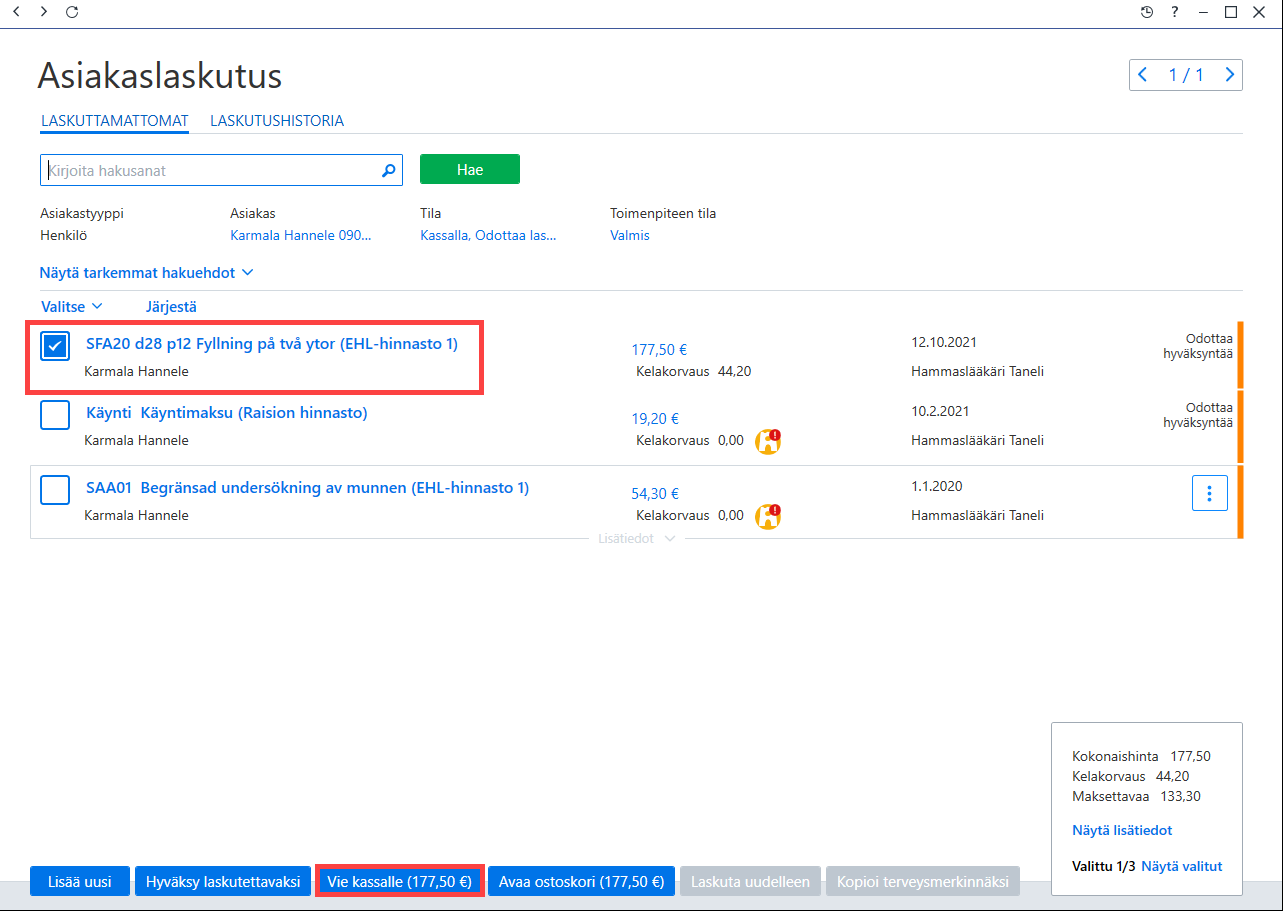
Task: Click the Kopioi terveysmerkinnäksi button
Action: pyautogui.click(x=923, y=882)
